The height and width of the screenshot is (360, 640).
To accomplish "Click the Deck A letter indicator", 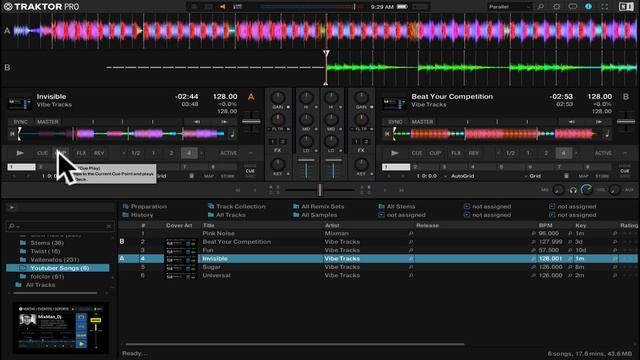I will [x=251, y=97].
